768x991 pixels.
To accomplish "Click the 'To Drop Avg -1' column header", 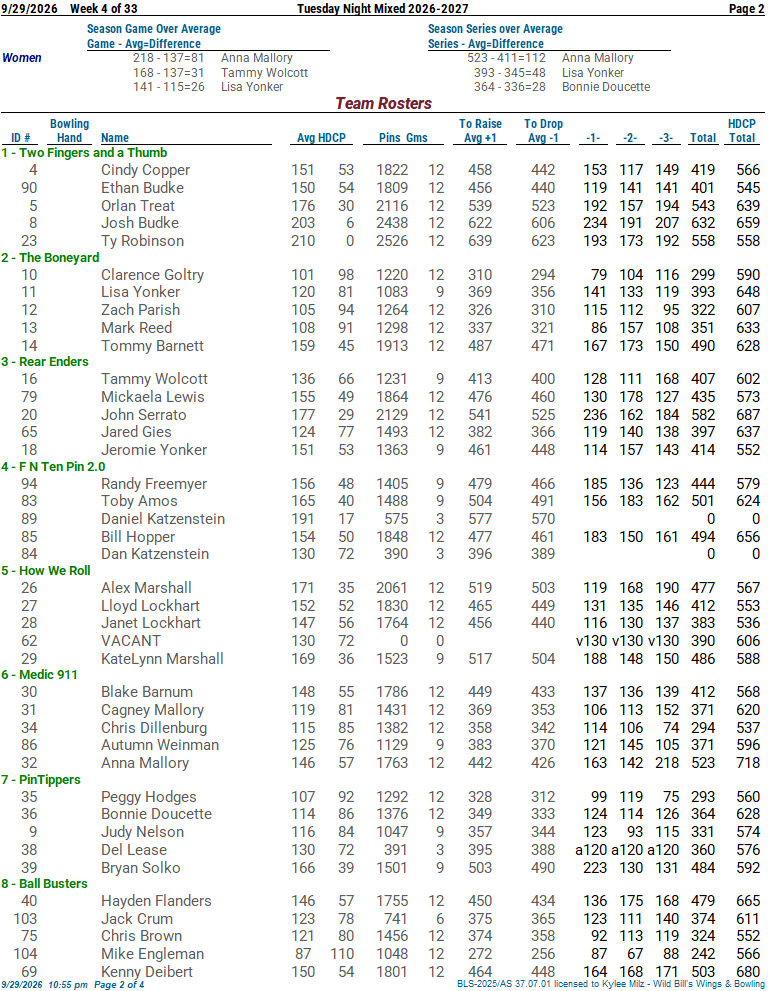I will click(x=543, y=131).
